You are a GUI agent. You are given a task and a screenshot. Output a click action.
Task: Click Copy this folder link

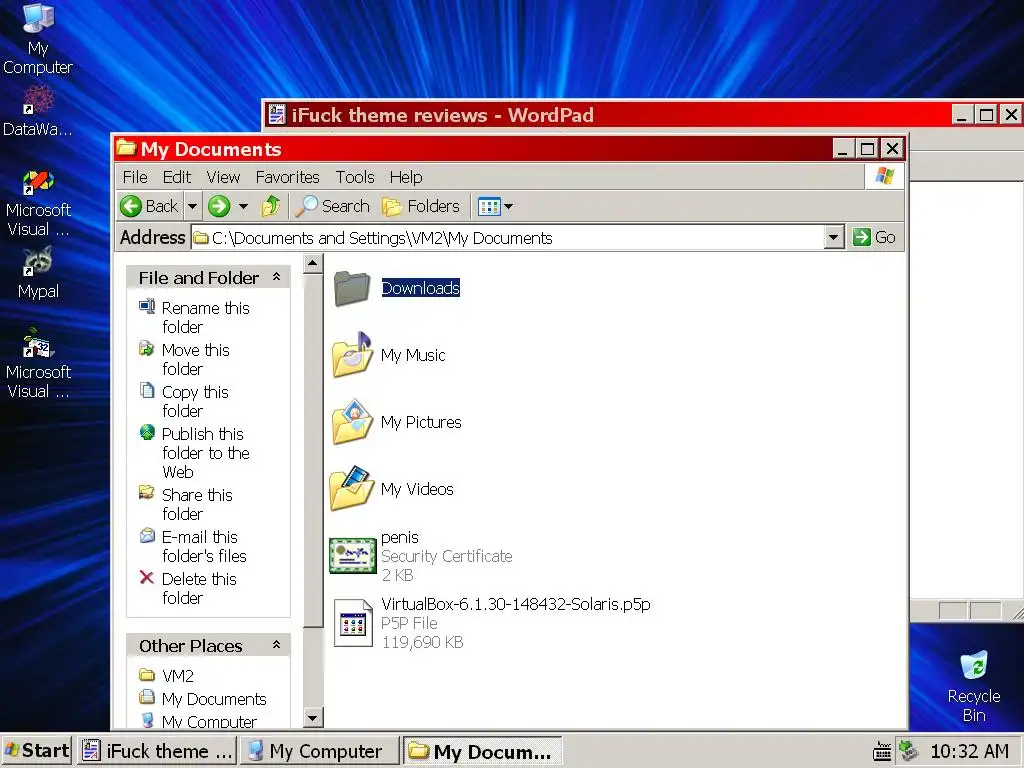(x=195, y=401)
